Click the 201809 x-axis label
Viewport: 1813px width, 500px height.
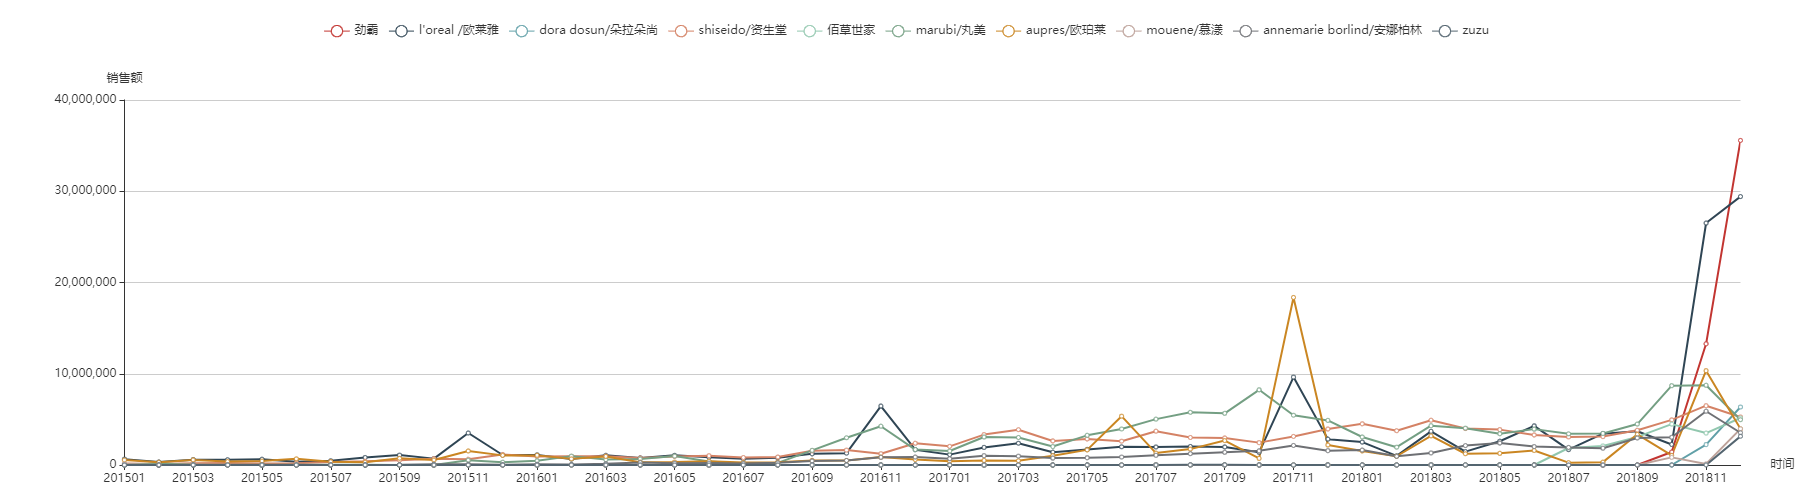(1637, 478)
